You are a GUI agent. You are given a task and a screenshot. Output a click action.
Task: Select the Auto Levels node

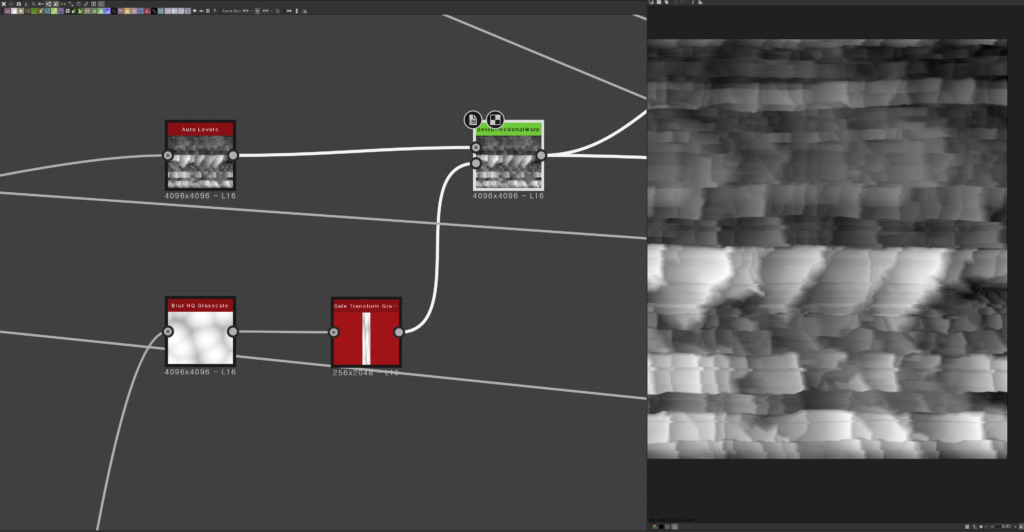pyautogui.click(x=200, y=155)
